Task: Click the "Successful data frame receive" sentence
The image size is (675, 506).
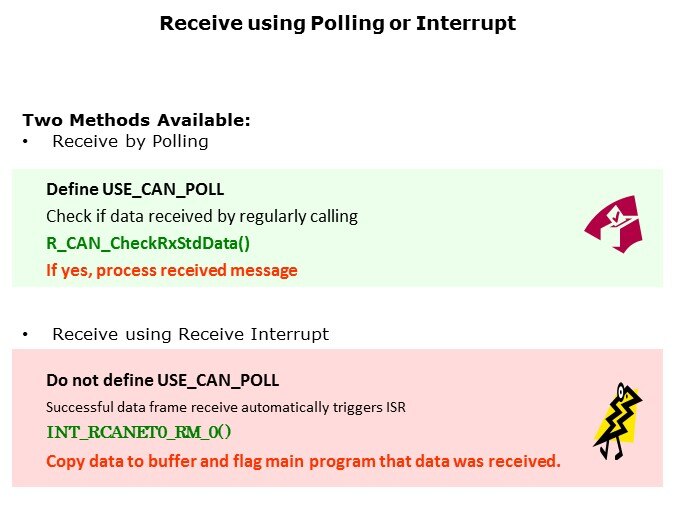Action: [x=225, y=407]
